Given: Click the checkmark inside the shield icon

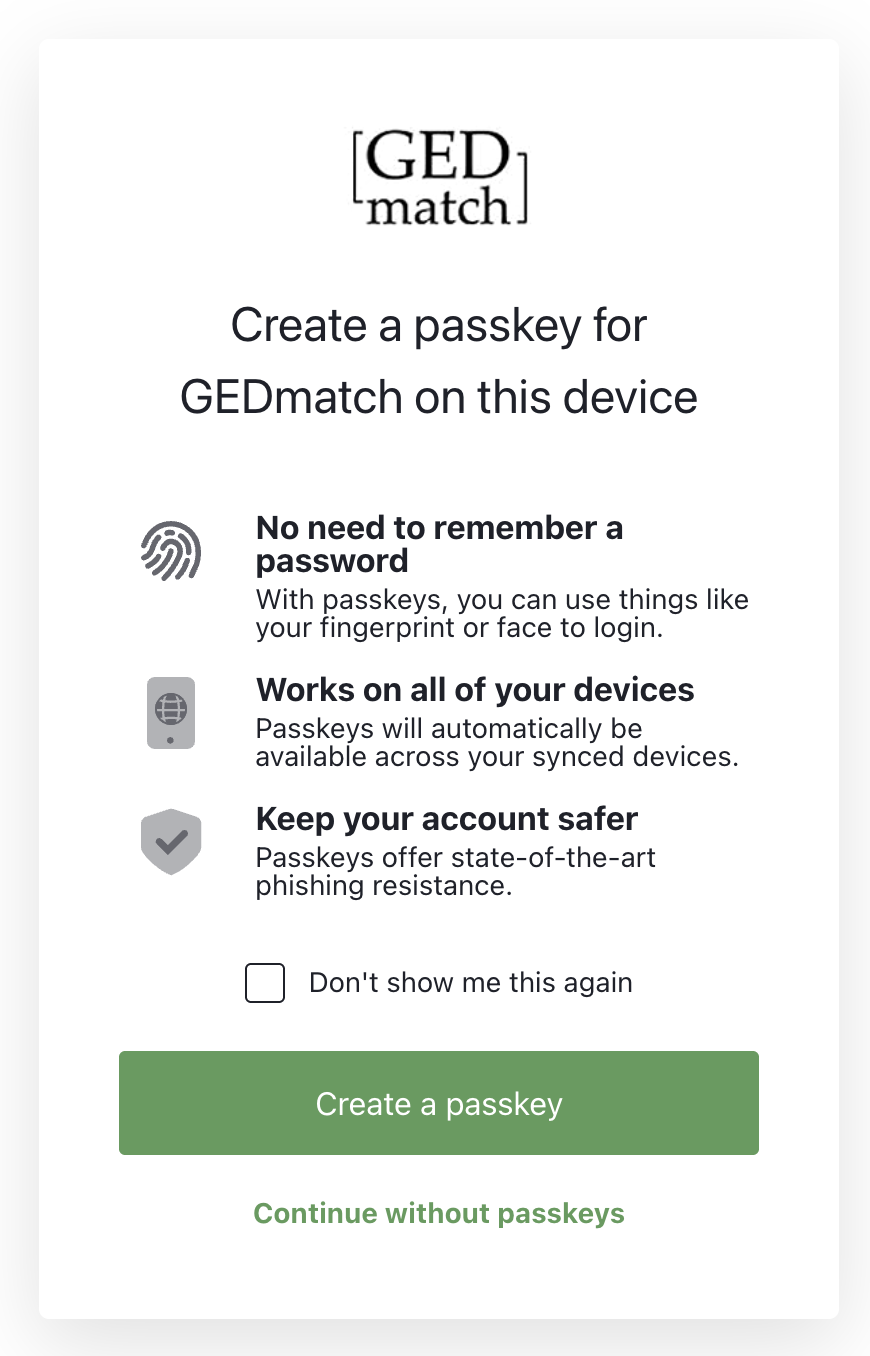Looking at the screenshot, I should coord(171,840).
